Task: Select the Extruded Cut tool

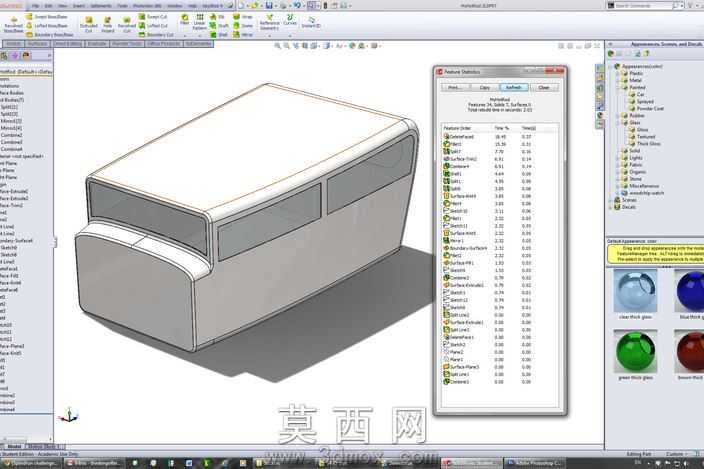Action: point(88,24)
